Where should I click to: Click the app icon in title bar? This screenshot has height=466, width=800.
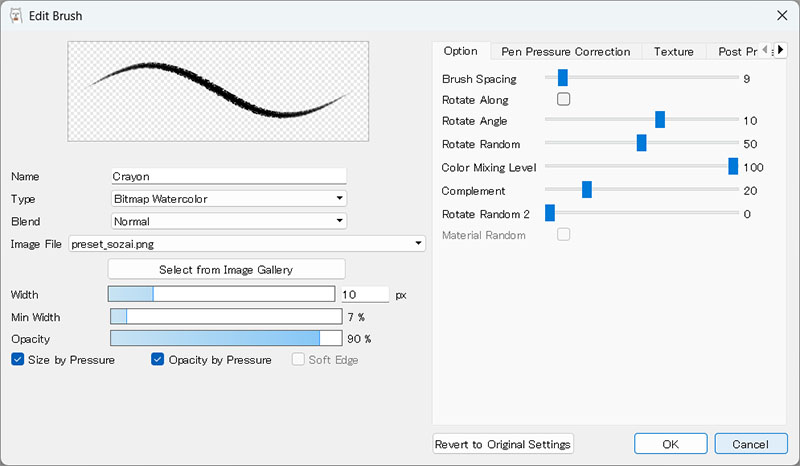pos(15,15)
